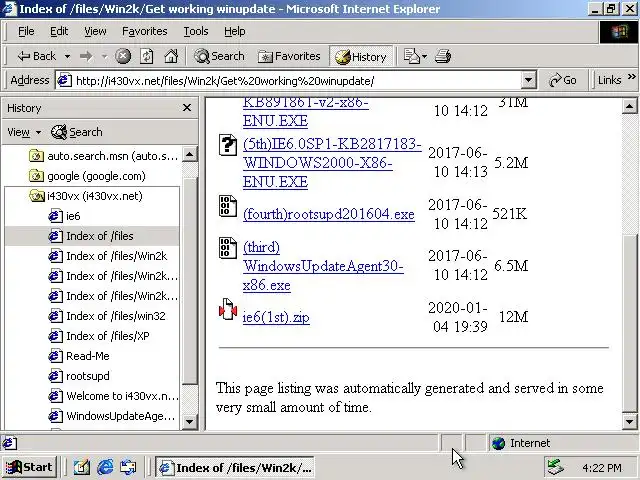Image resolution: width=640 pixels, height=480 pixels.
Task: Click the binary icon beside (third)WindowsUpdateAgent30
Action: coord(228,247)
